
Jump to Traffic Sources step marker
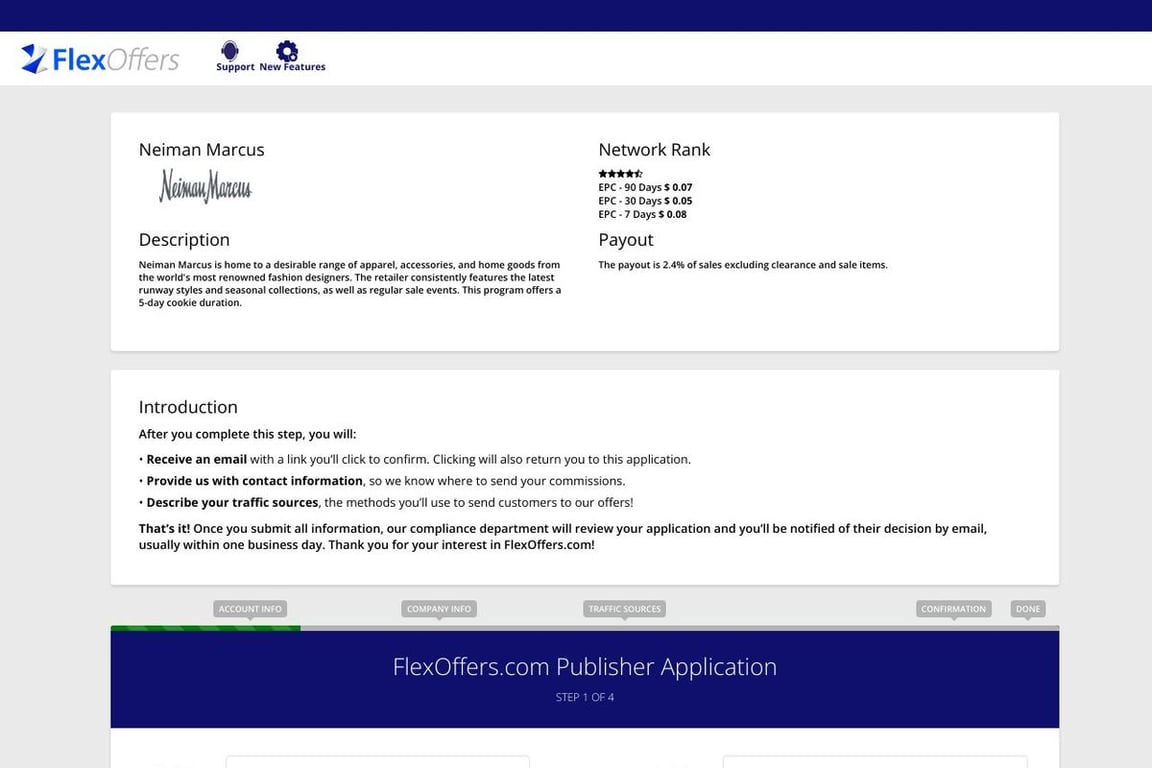click(624, 609)
